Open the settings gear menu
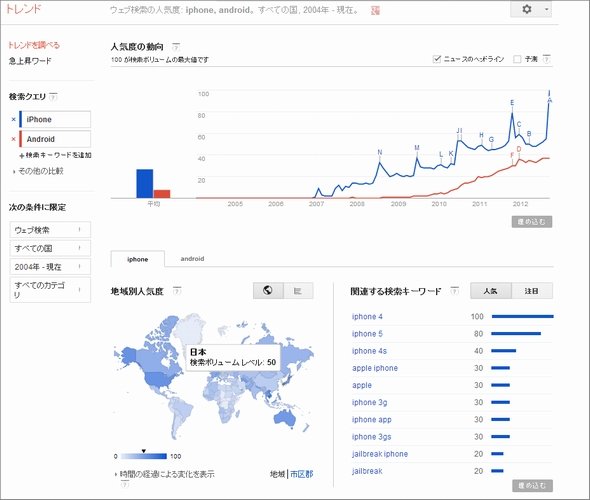This screenshot has width=590, height=500. coord(527,9)
